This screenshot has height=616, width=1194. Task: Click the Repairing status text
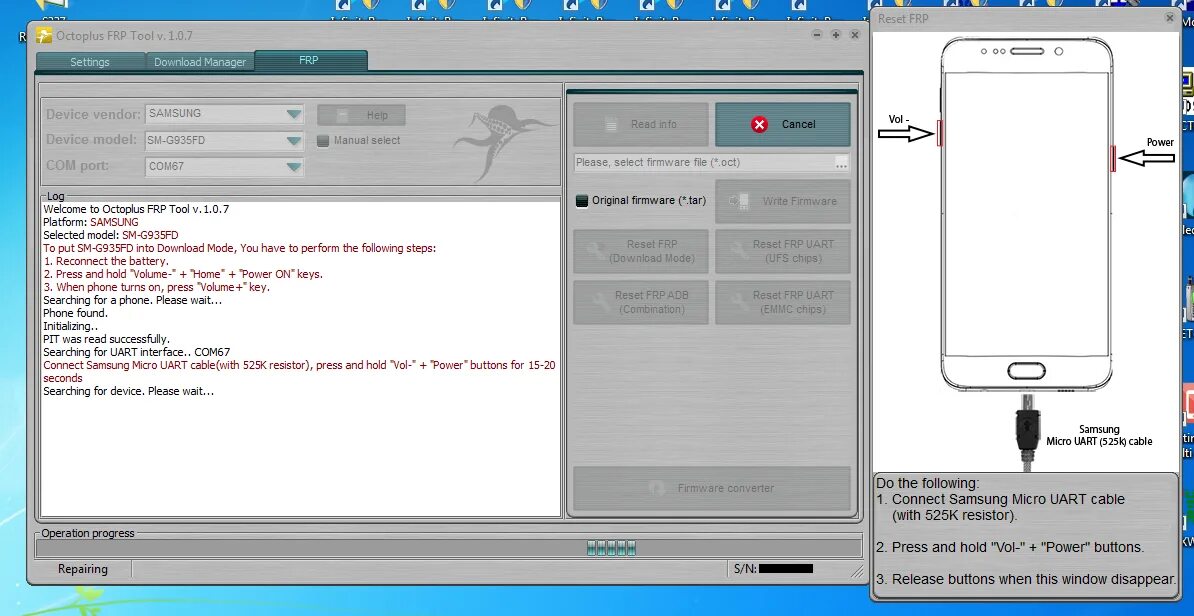83,569
